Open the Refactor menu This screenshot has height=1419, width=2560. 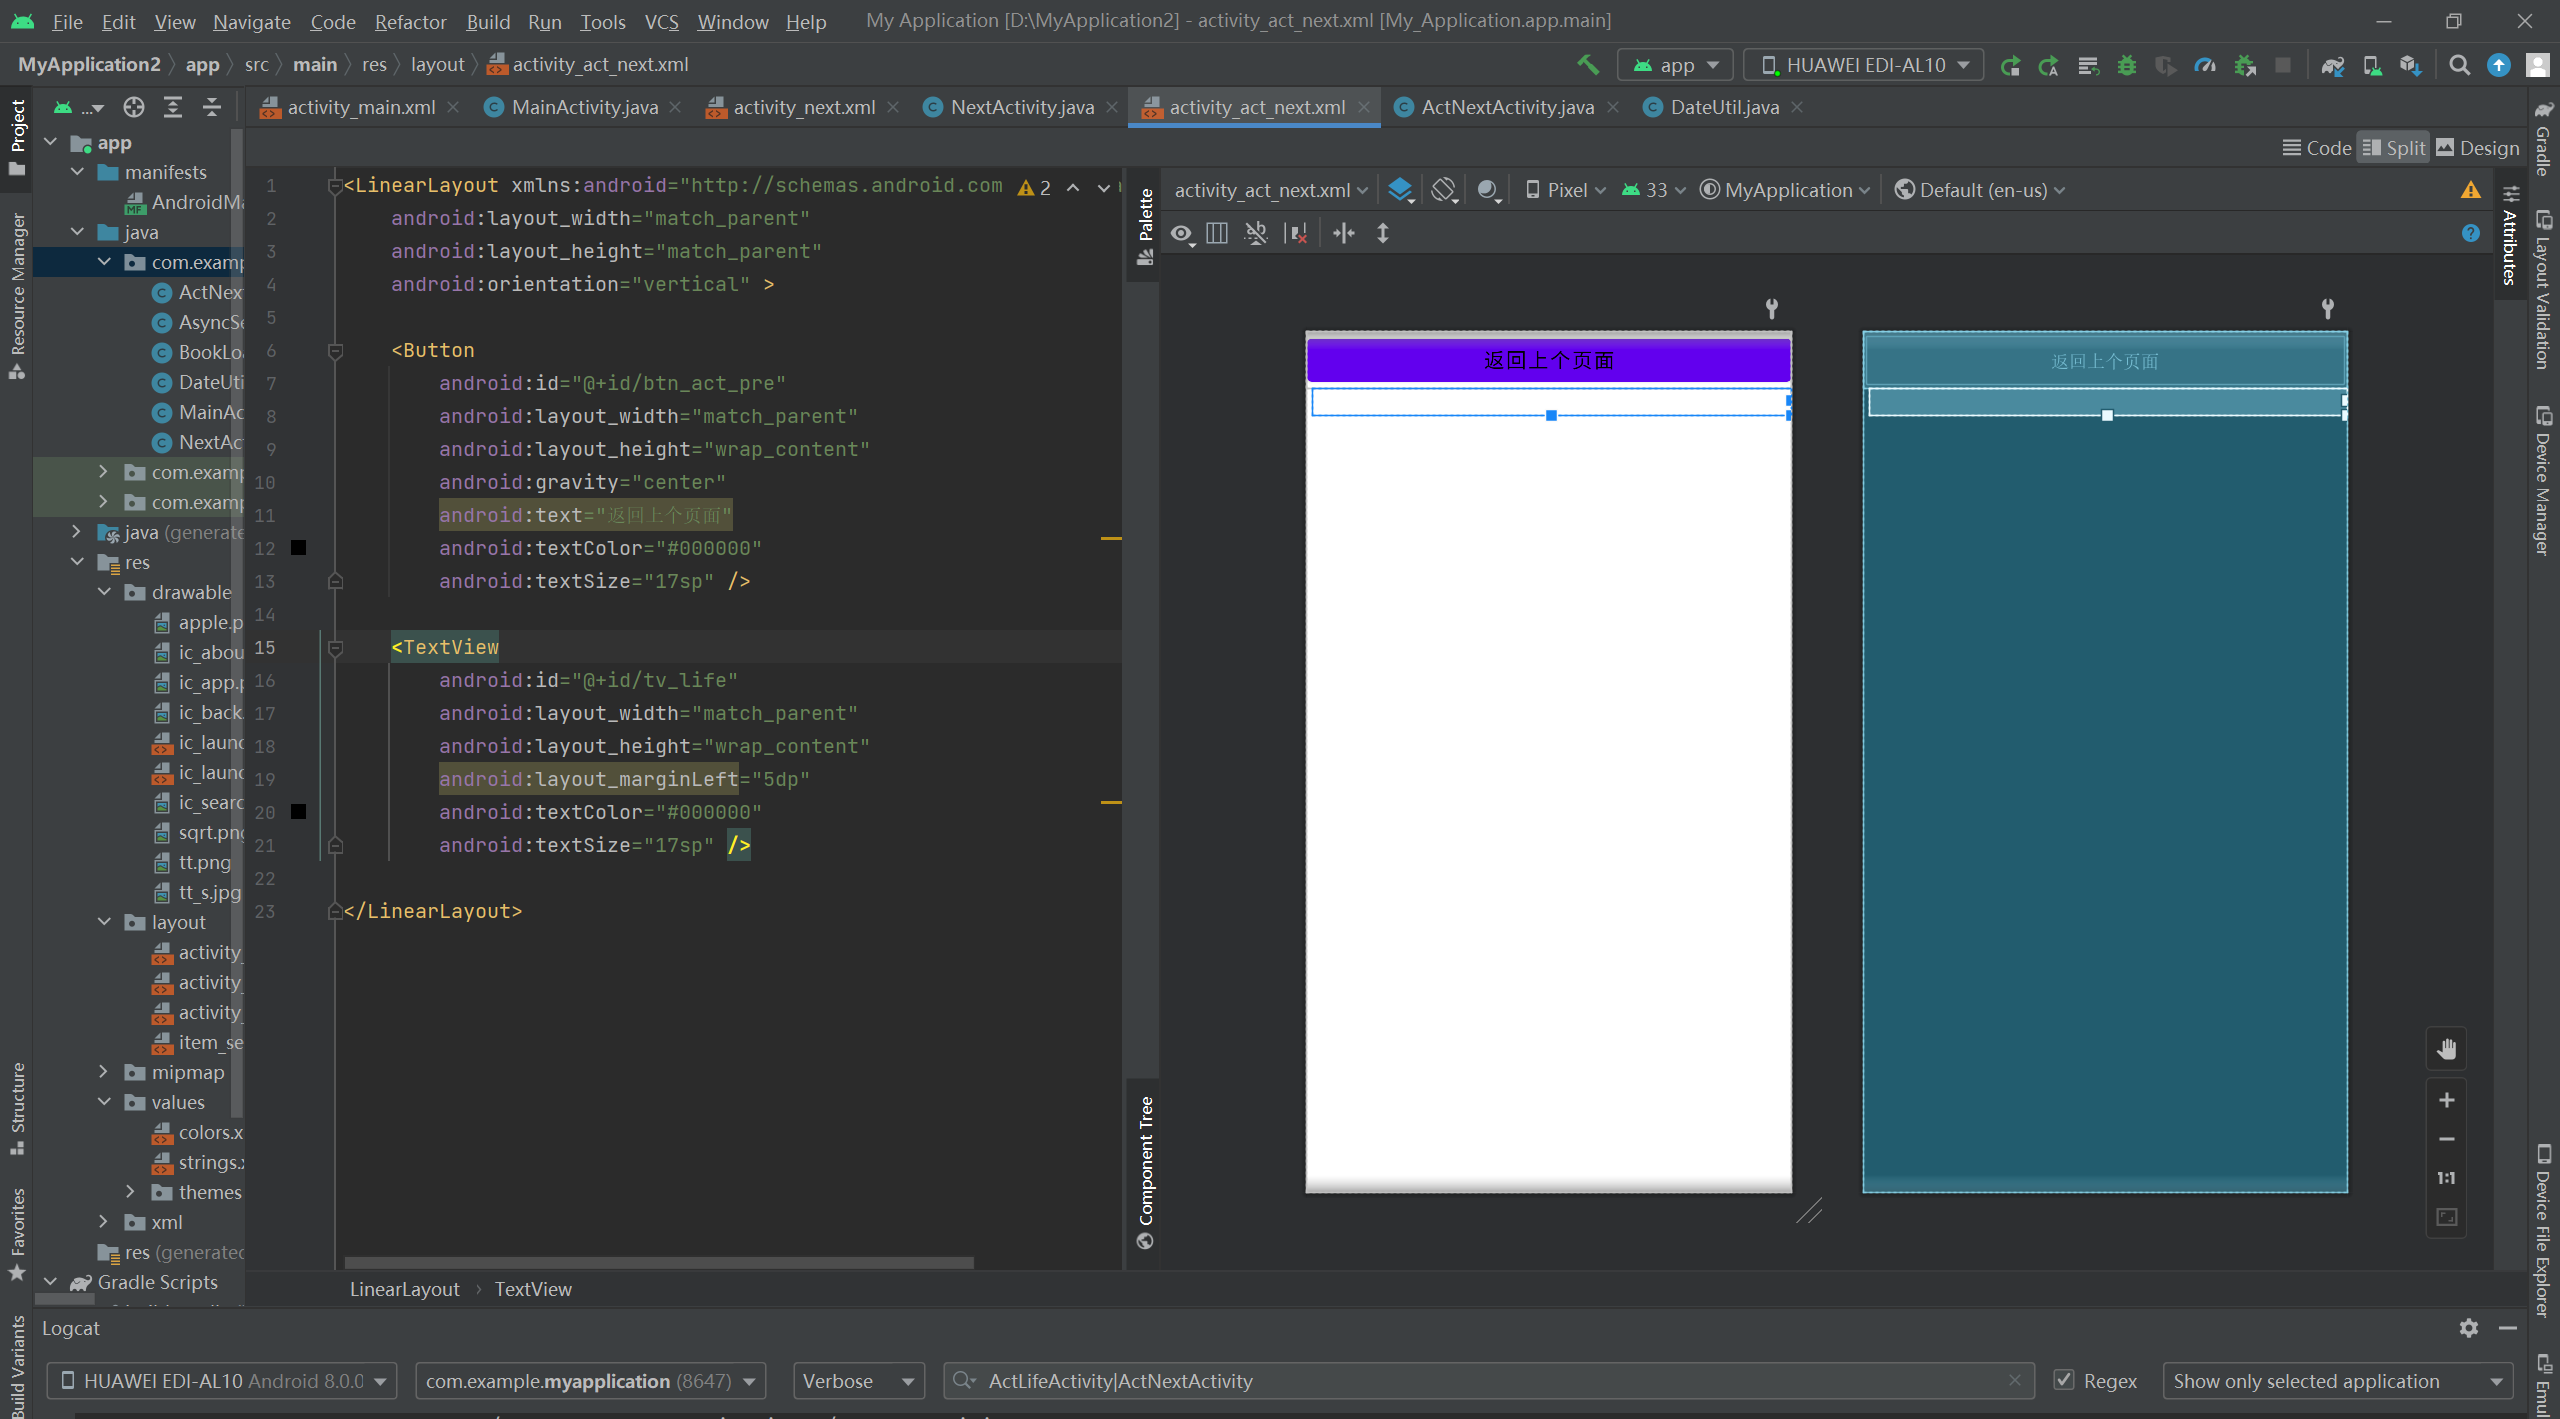point(410,21)
